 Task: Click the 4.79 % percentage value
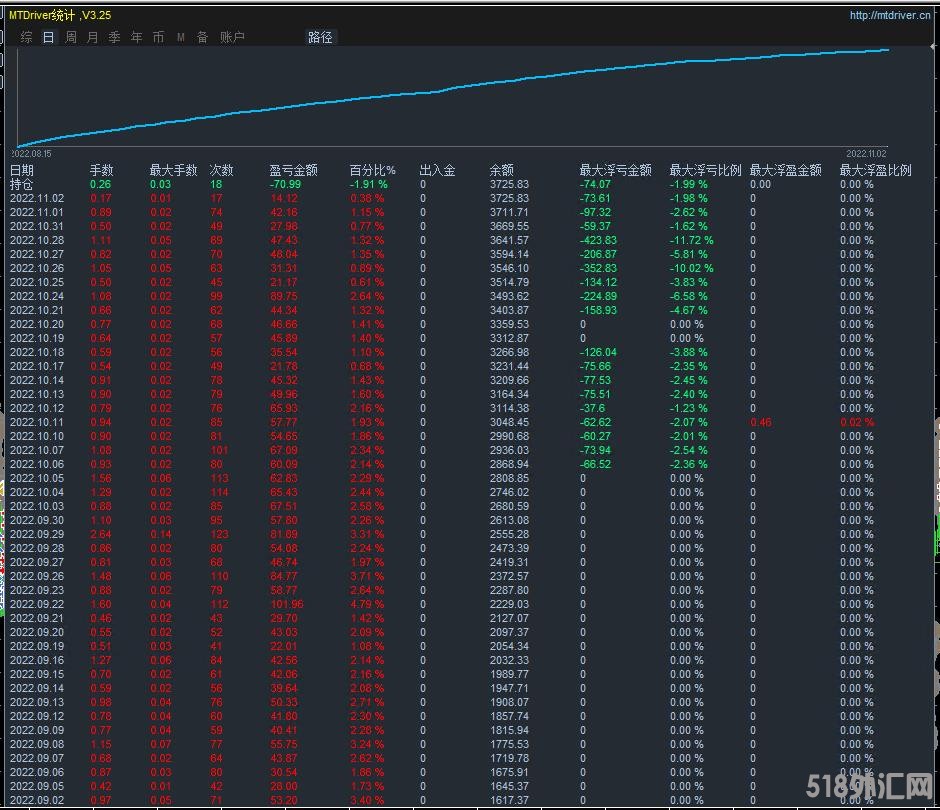pos(367,604)
